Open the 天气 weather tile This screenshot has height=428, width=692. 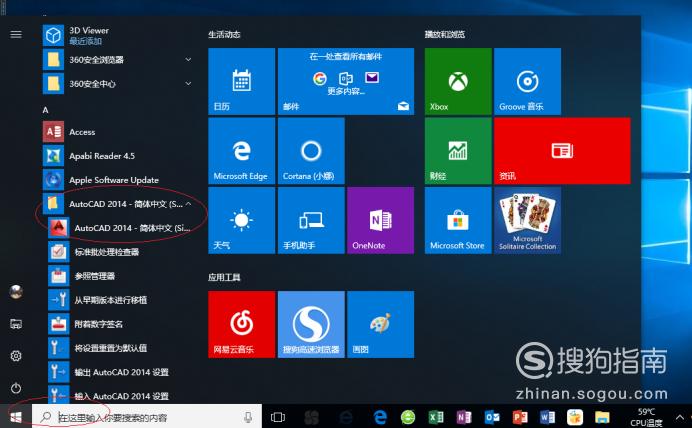coord(241,220)
